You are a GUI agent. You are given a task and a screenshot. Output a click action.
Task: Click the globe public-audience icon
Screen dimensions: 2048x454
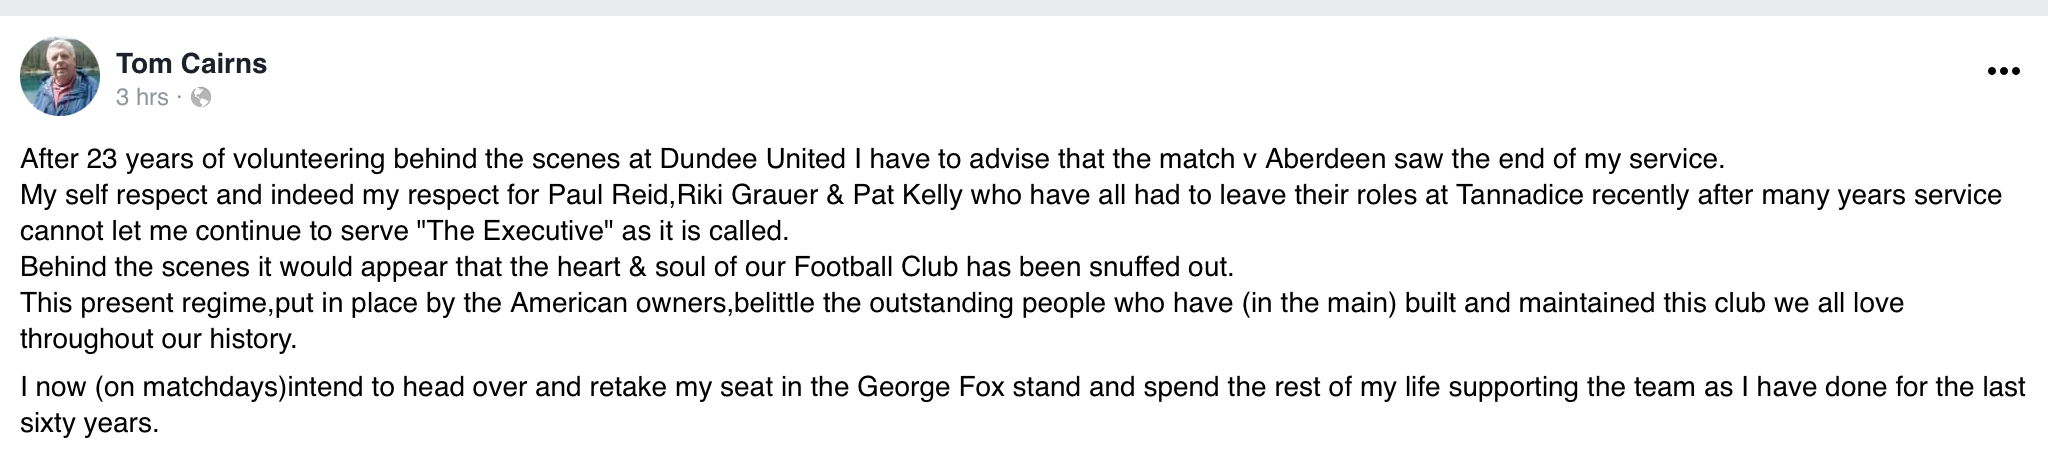click(201, 97)
